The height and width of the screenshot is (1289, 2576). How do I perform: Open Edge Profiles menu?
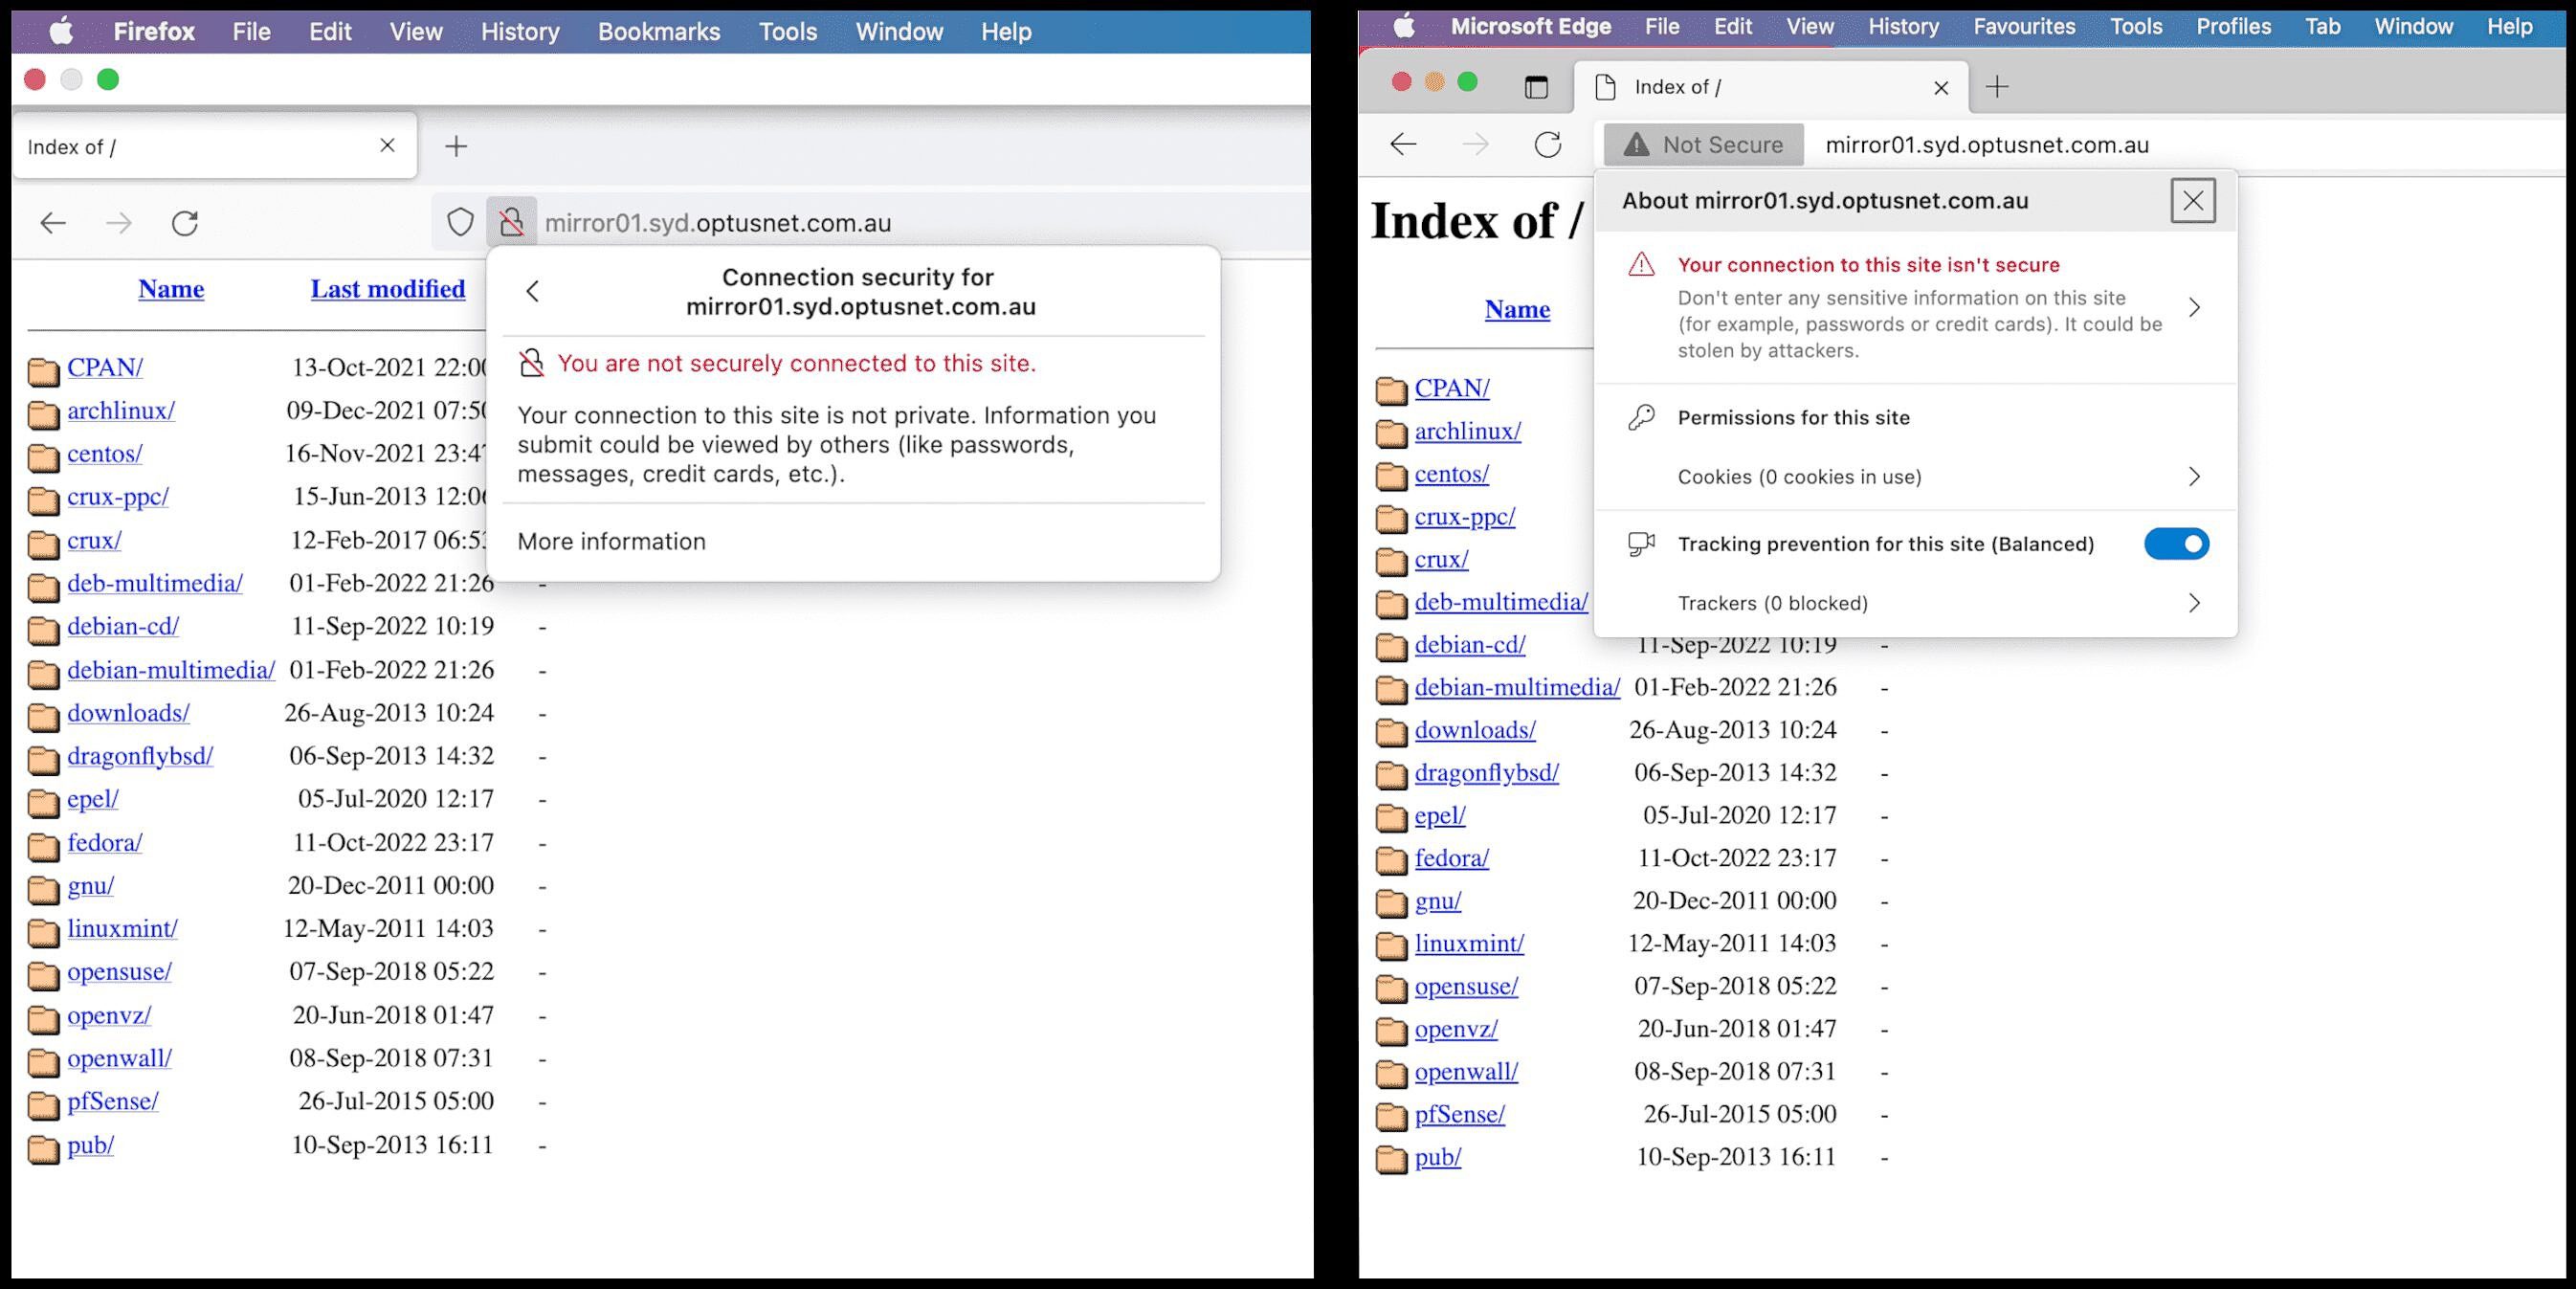[2233, 27]
